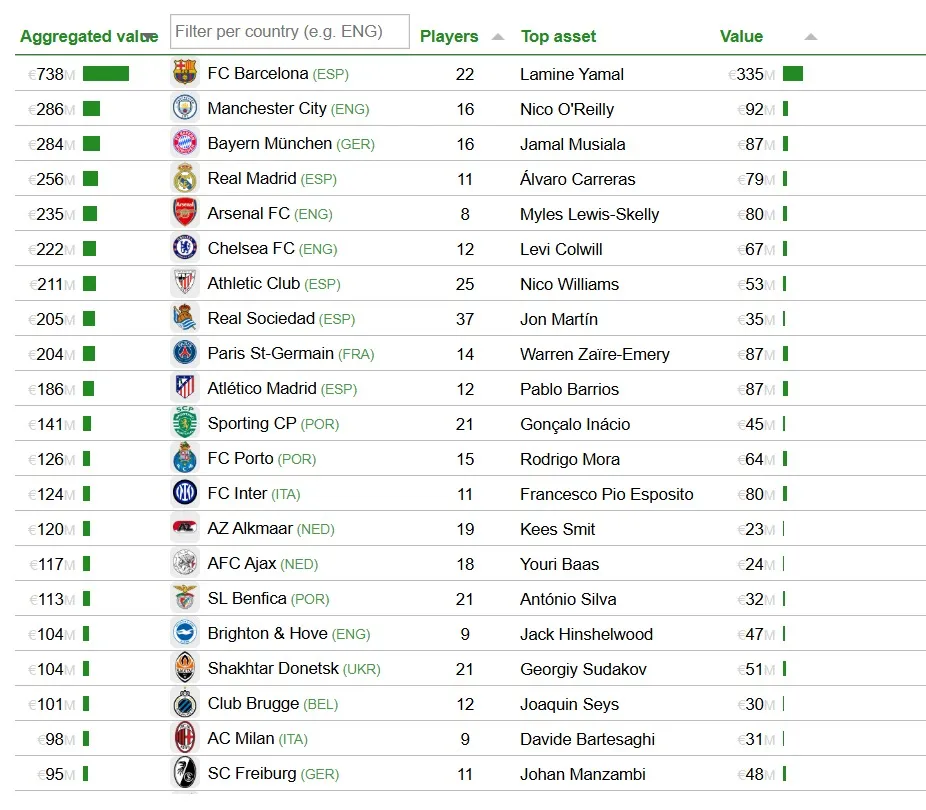Open the Real Sociedad team link
926x810 pixels.
point(261,319)
